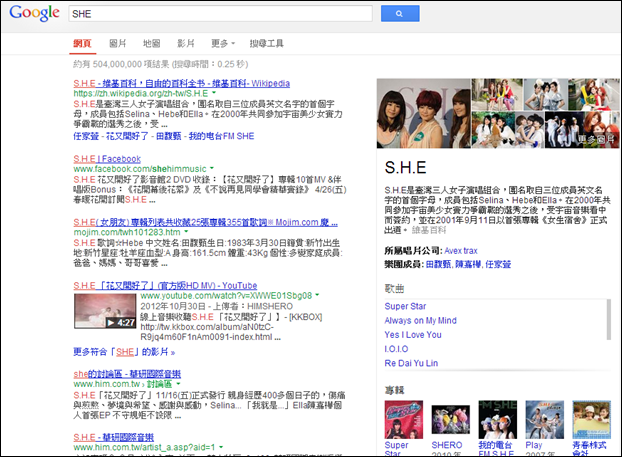The height and width of the screenshot is (457, 622).
Task: Open the S.H.E - 華研國際音樂 result title
Action: coord(113,437)
